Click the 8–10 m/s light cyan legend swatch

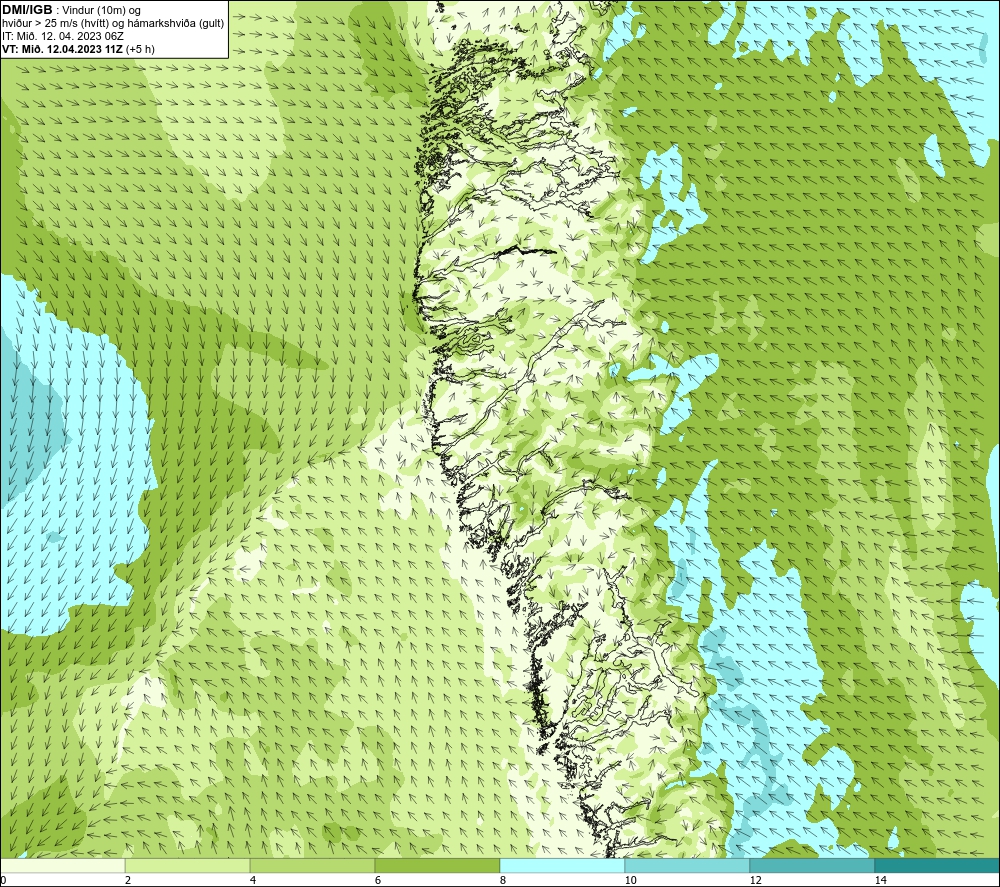[x=562, y=865]
